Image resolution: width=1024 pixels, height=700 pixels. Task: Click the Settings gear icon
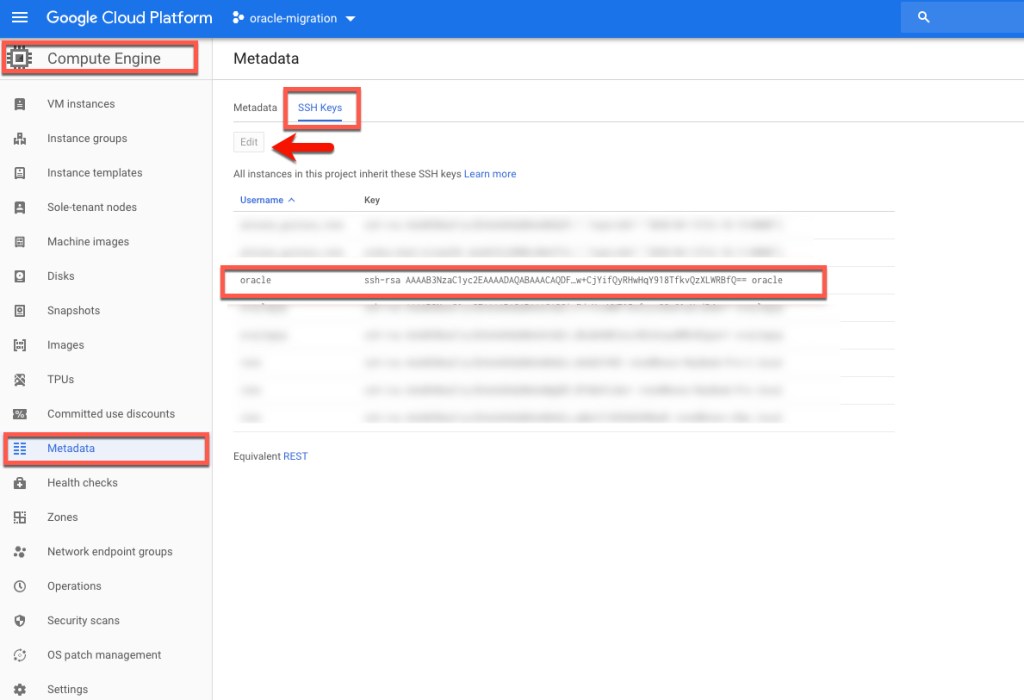[x=20, y=690]
